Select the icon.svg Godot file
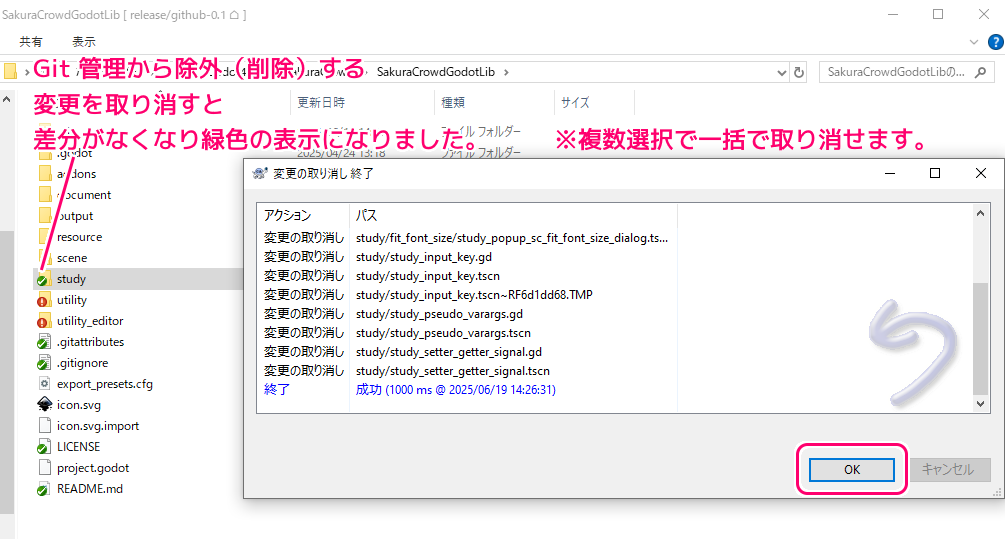The image size is (1005, 539). pos(78,405)
